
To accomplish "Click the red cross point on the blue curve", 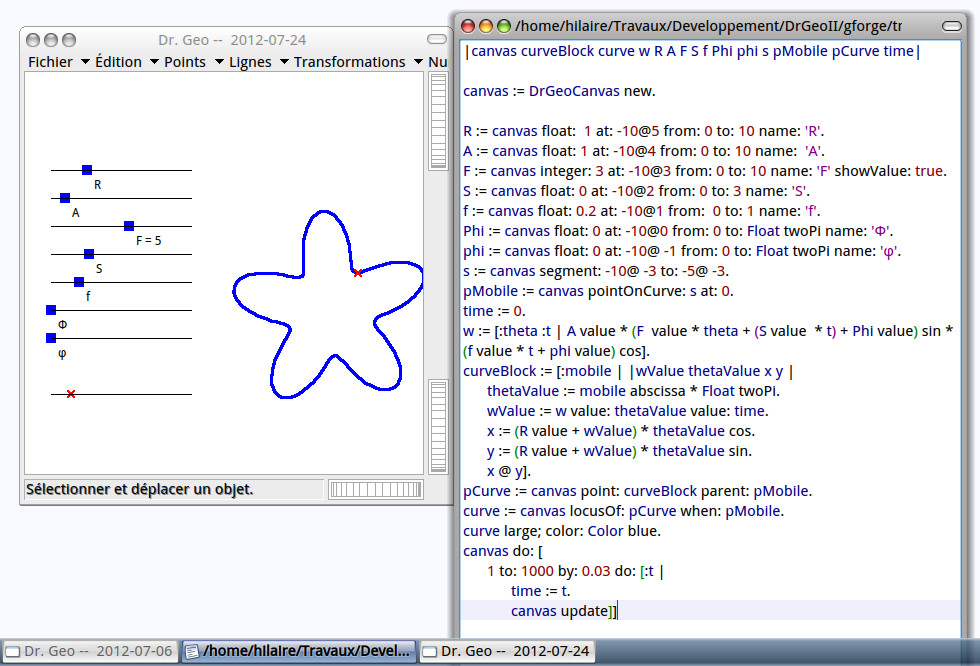I will pos(358,273).
